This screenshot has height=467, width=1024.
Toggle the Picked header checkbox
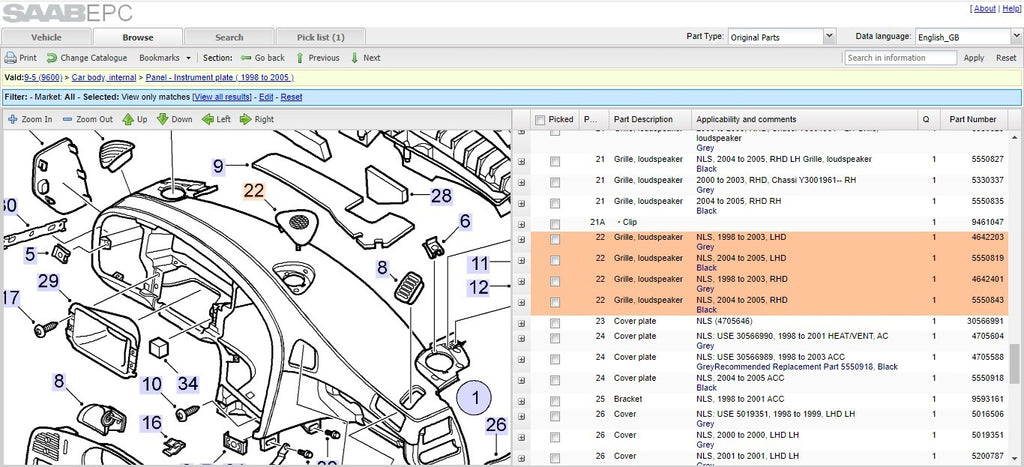point(539,120)
